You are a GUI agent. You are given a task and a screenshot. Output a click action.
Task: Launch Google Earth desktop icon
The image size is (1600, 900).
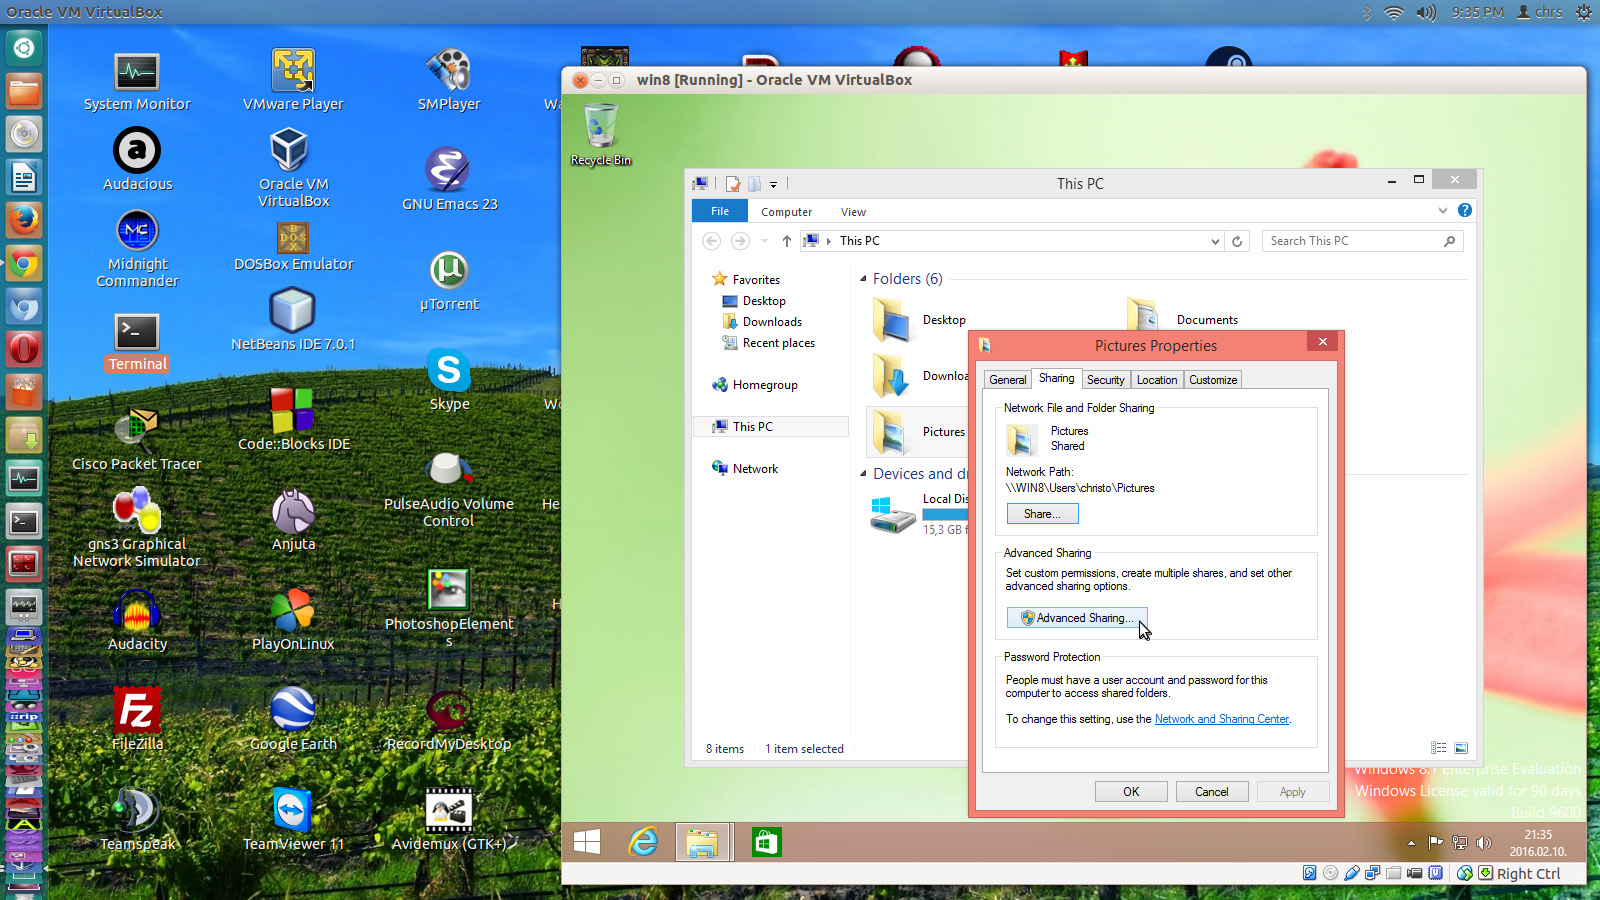tap(293, 710)
